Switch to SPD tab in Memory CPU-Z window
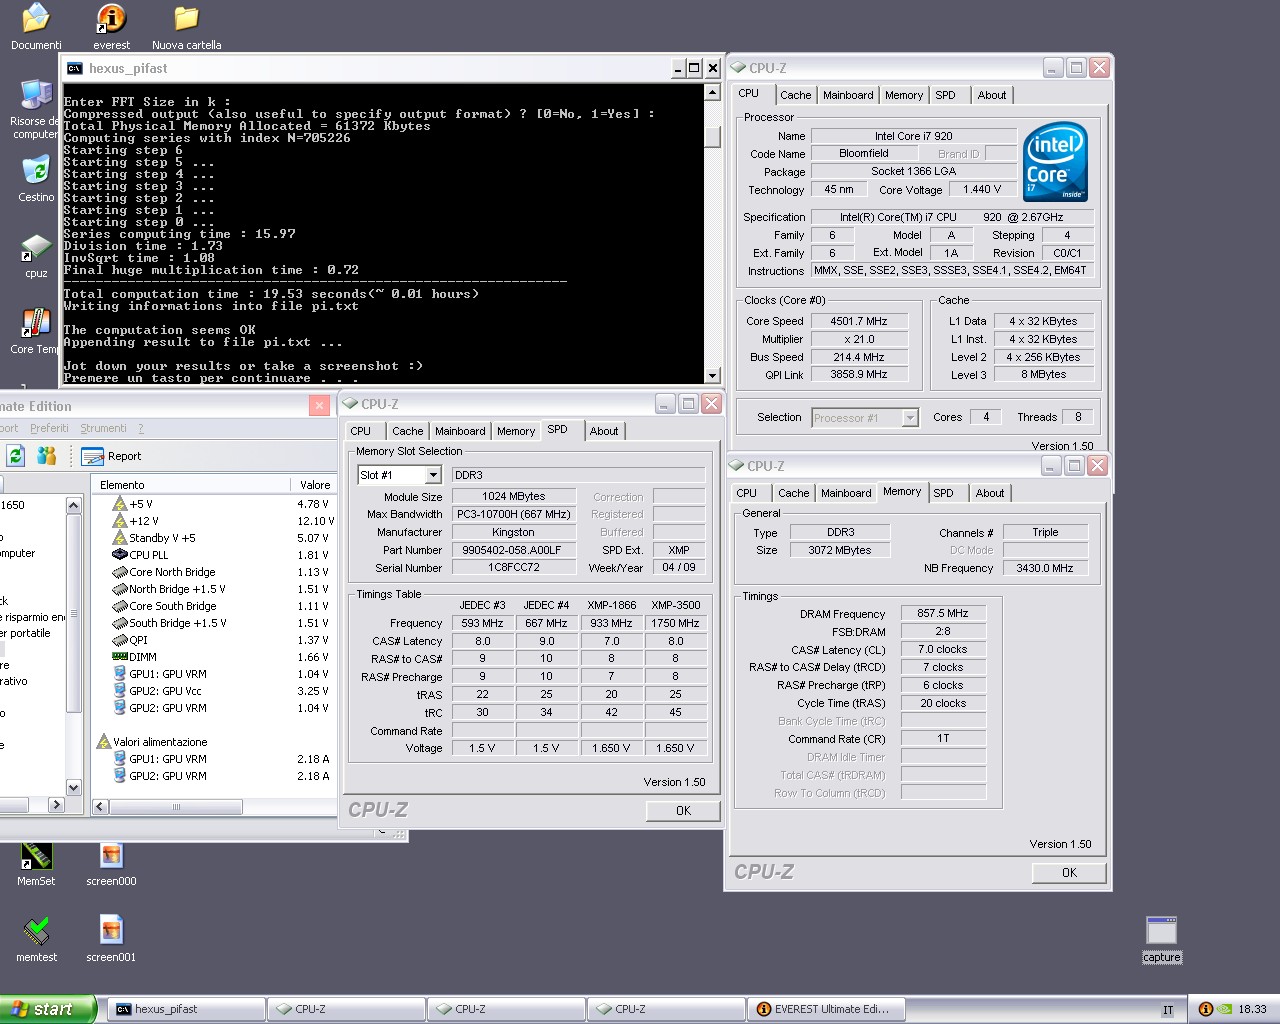1280x1024 pixels. pos(943,493)
